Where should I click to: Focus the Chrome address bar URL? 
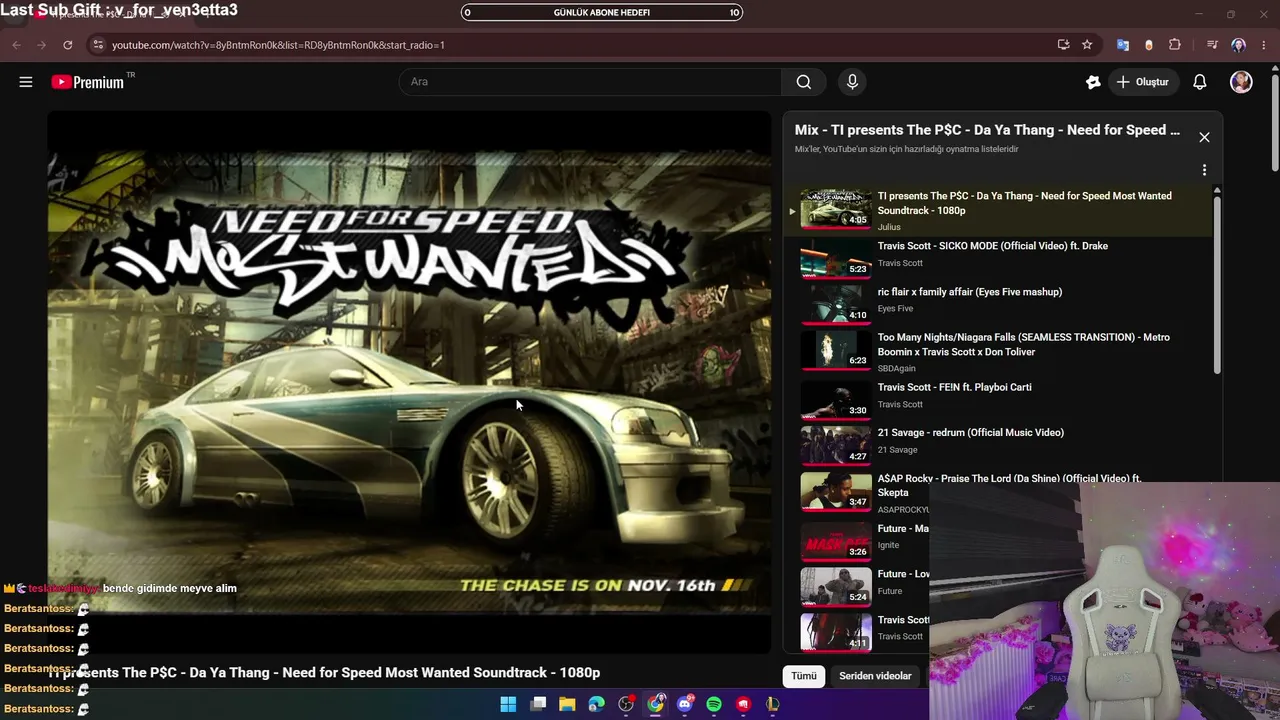[278, 45]
